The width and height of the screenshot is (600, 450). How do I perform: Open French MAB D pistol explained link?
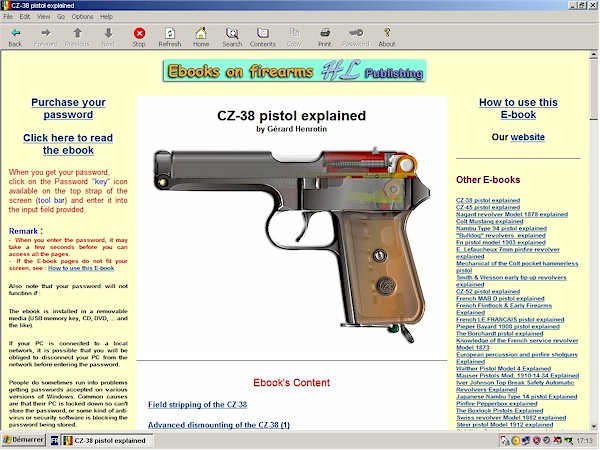click(x=500, y=298)
